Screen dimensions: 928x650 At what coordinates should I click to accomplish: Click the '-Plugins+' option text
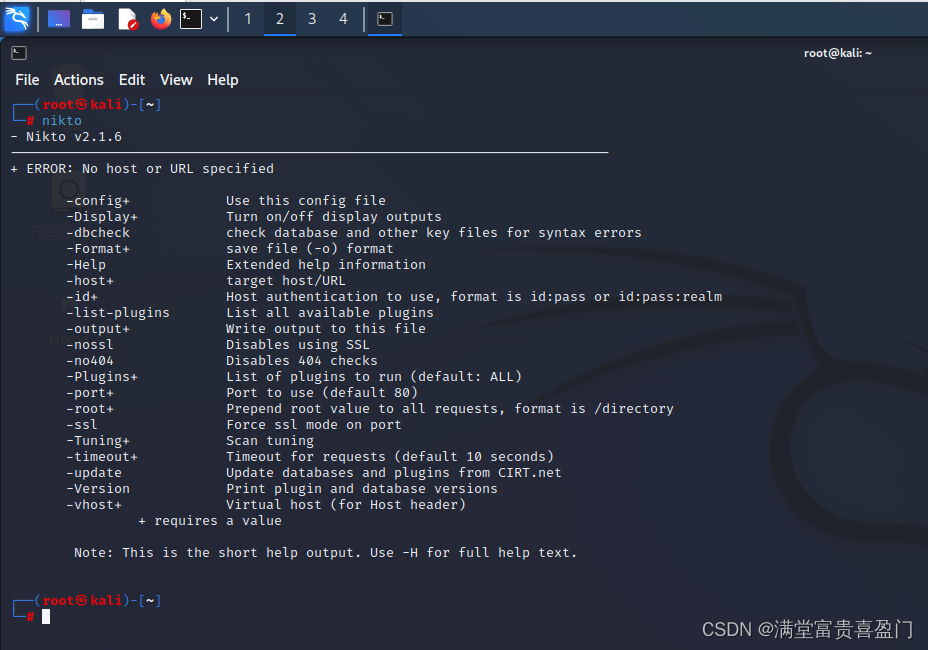point(102,377)
